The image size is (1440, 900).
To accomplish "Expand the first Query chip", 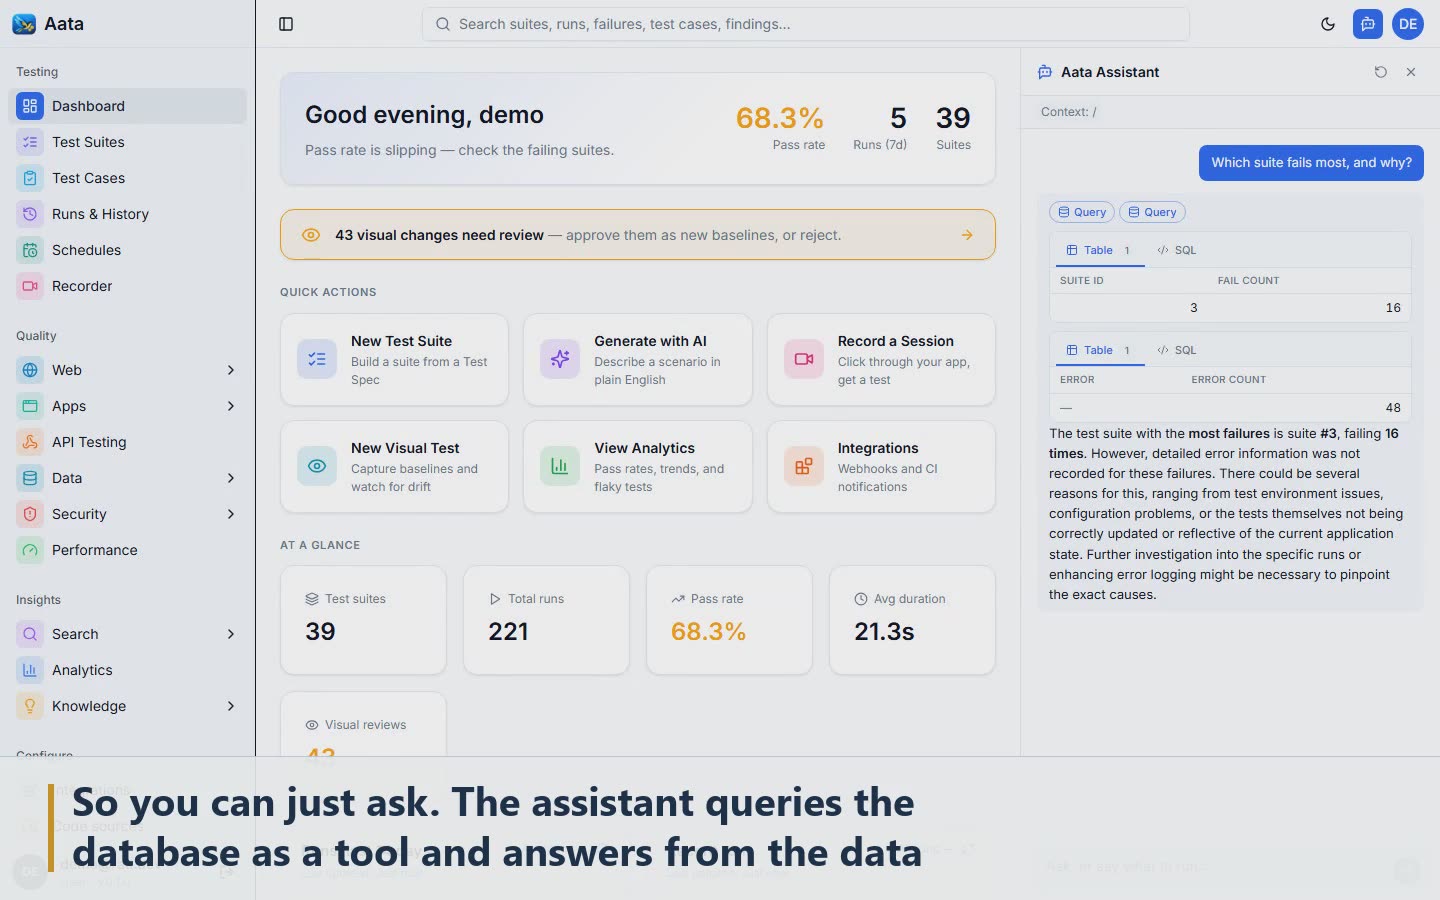I will click(1082, 212).
